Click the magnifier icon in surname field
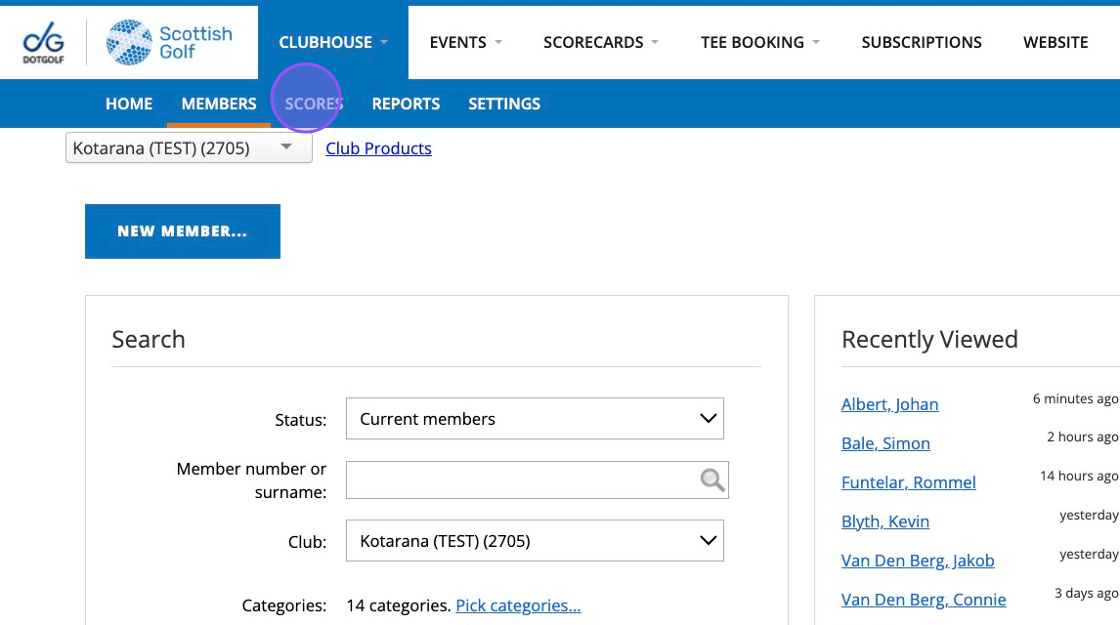This screenshot has height=625, width=1120. pos(712,480)
